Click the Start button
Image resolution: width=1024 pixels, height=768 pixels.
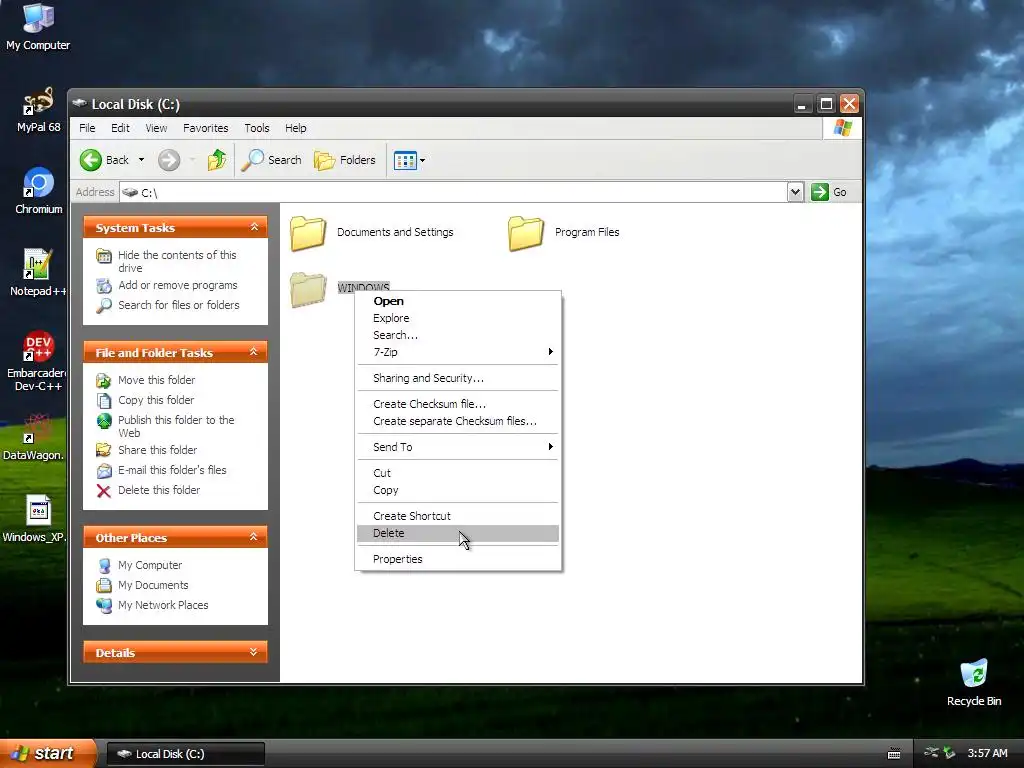47,754
